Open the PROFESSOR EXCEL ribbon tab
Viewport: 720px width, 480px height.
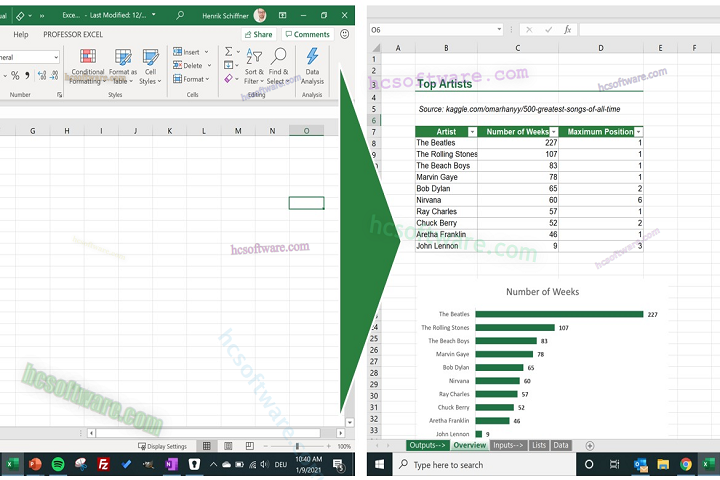(73, 34)
